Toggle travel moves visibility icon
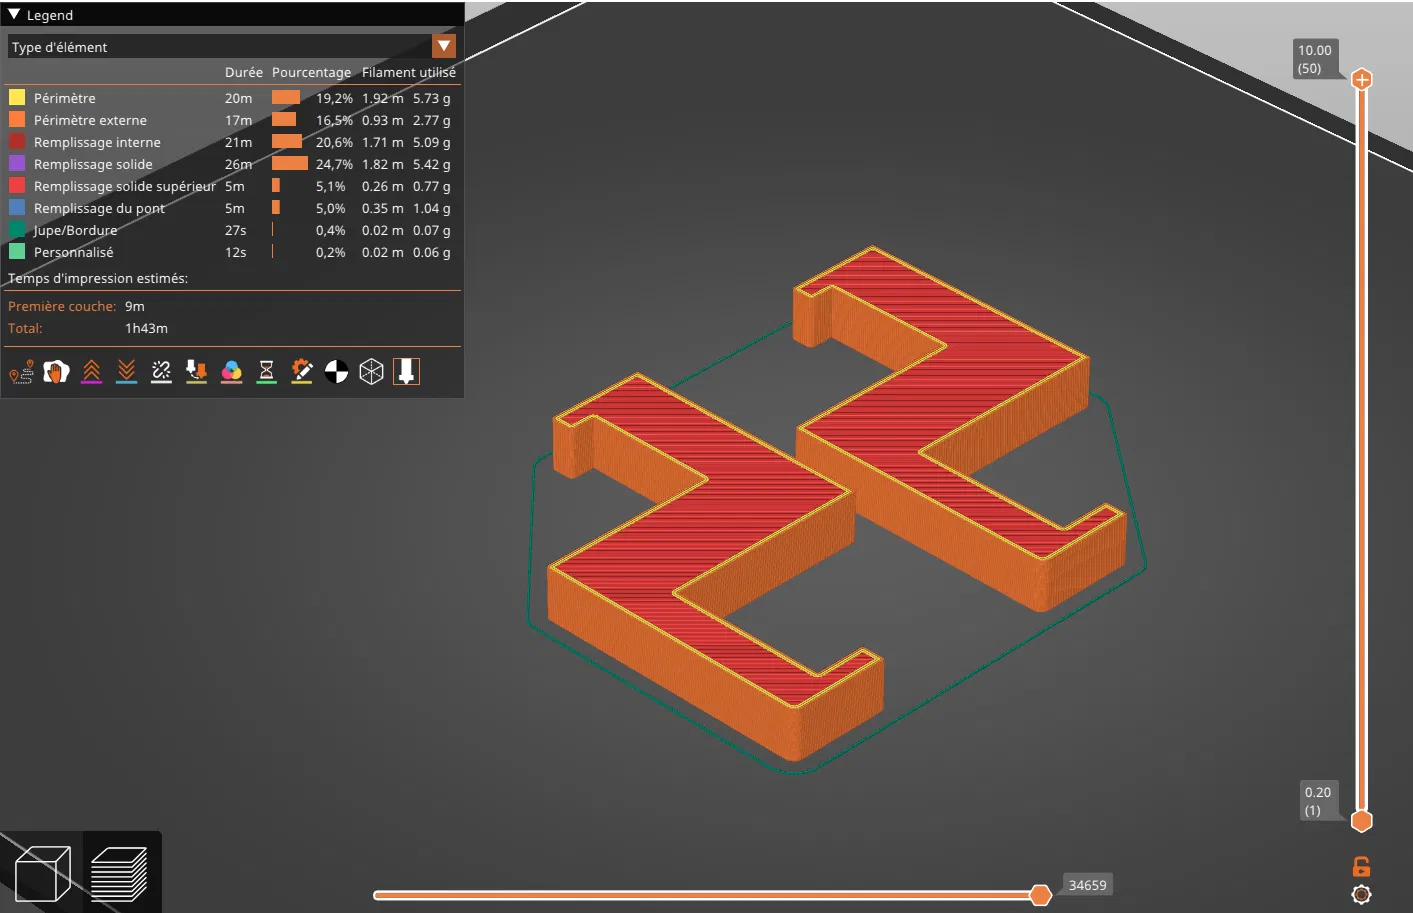 pos(21,372)
